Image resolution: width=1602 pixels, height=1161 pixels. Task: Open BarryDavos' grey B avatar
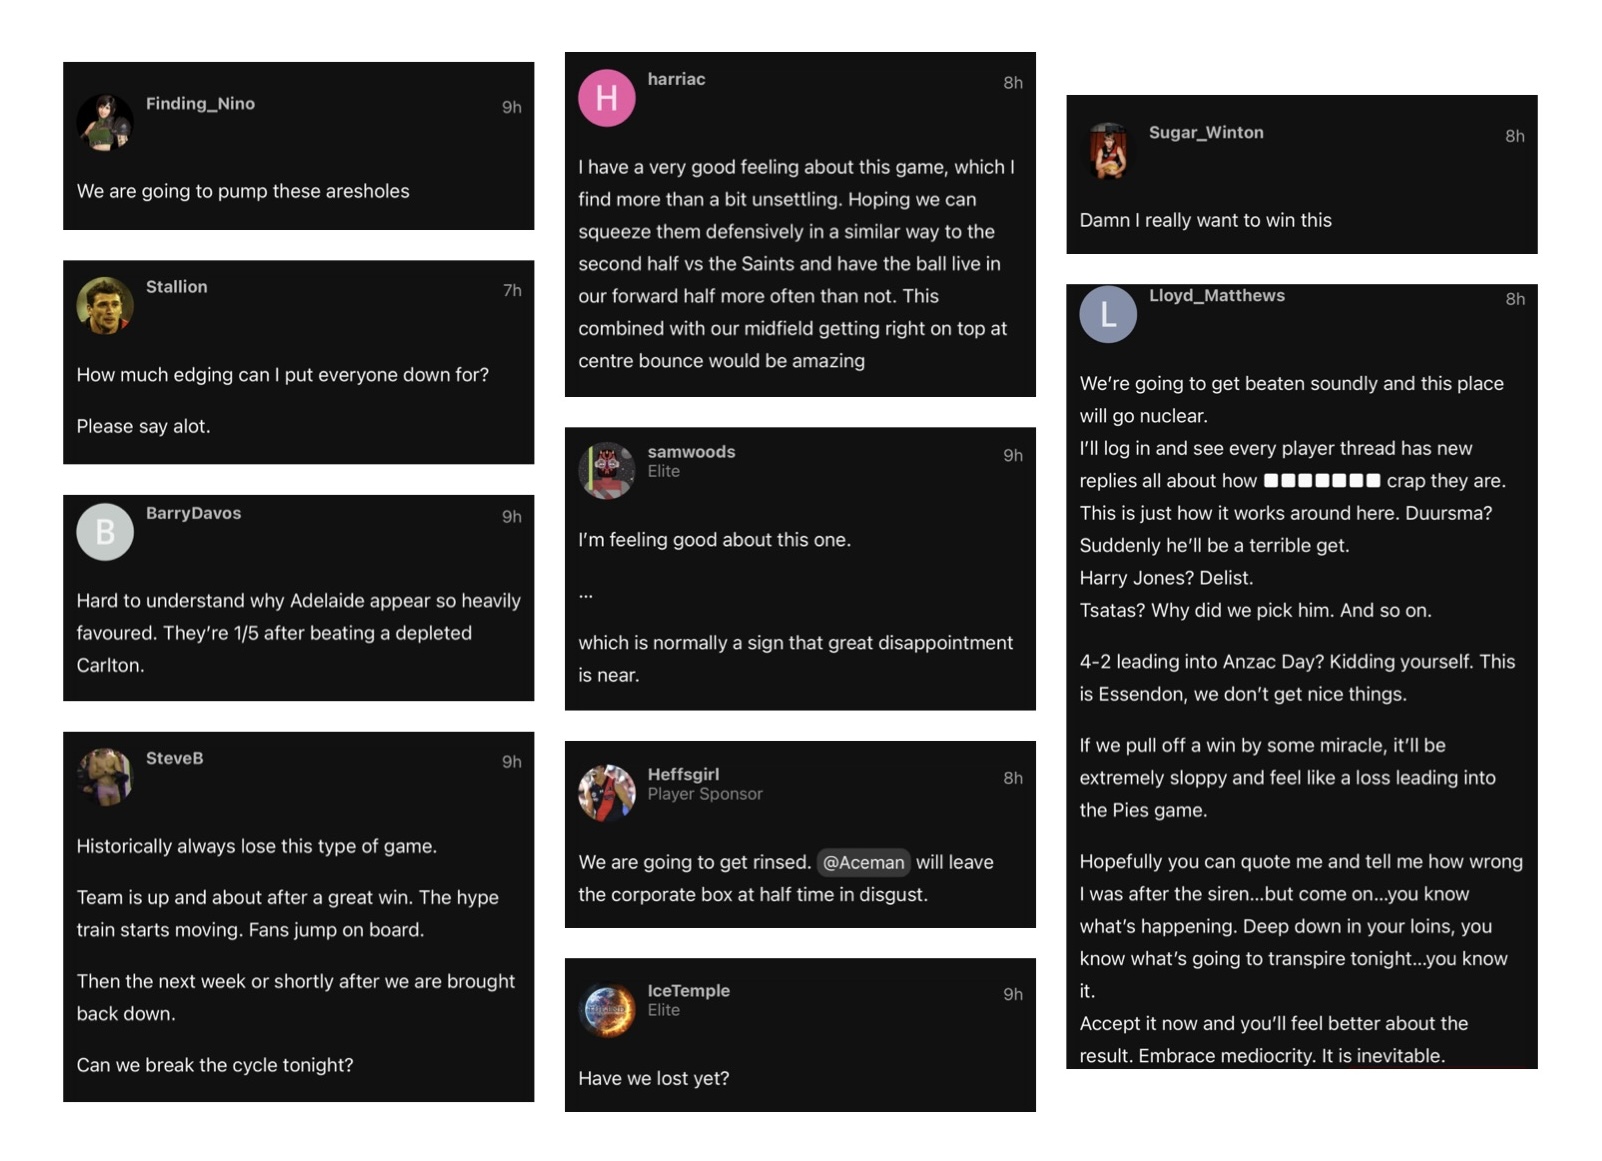click(105, 532)
